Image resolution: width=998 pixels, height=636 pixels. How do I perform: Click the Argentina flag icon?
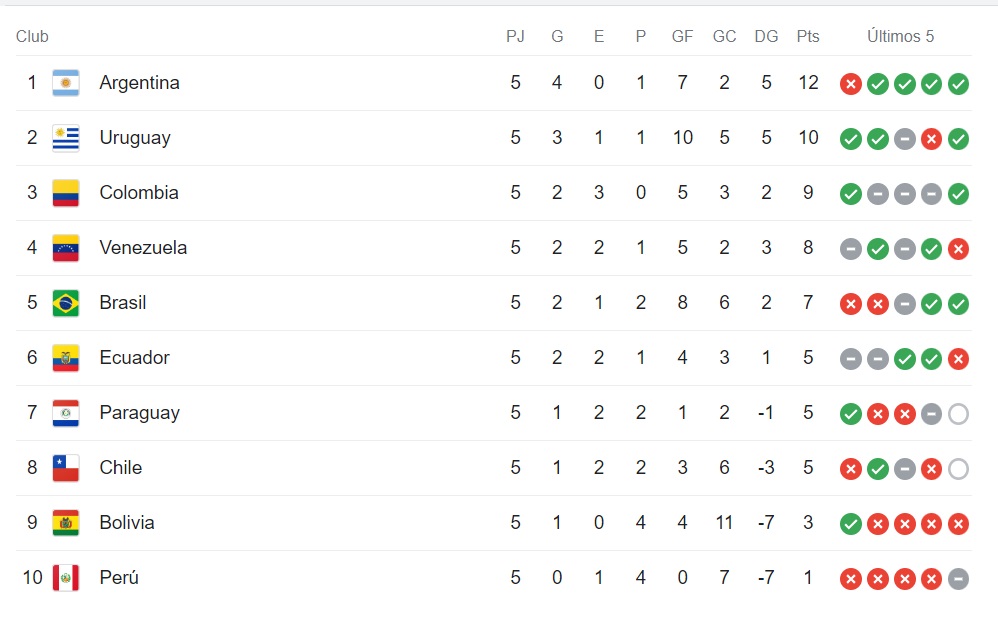66,83
